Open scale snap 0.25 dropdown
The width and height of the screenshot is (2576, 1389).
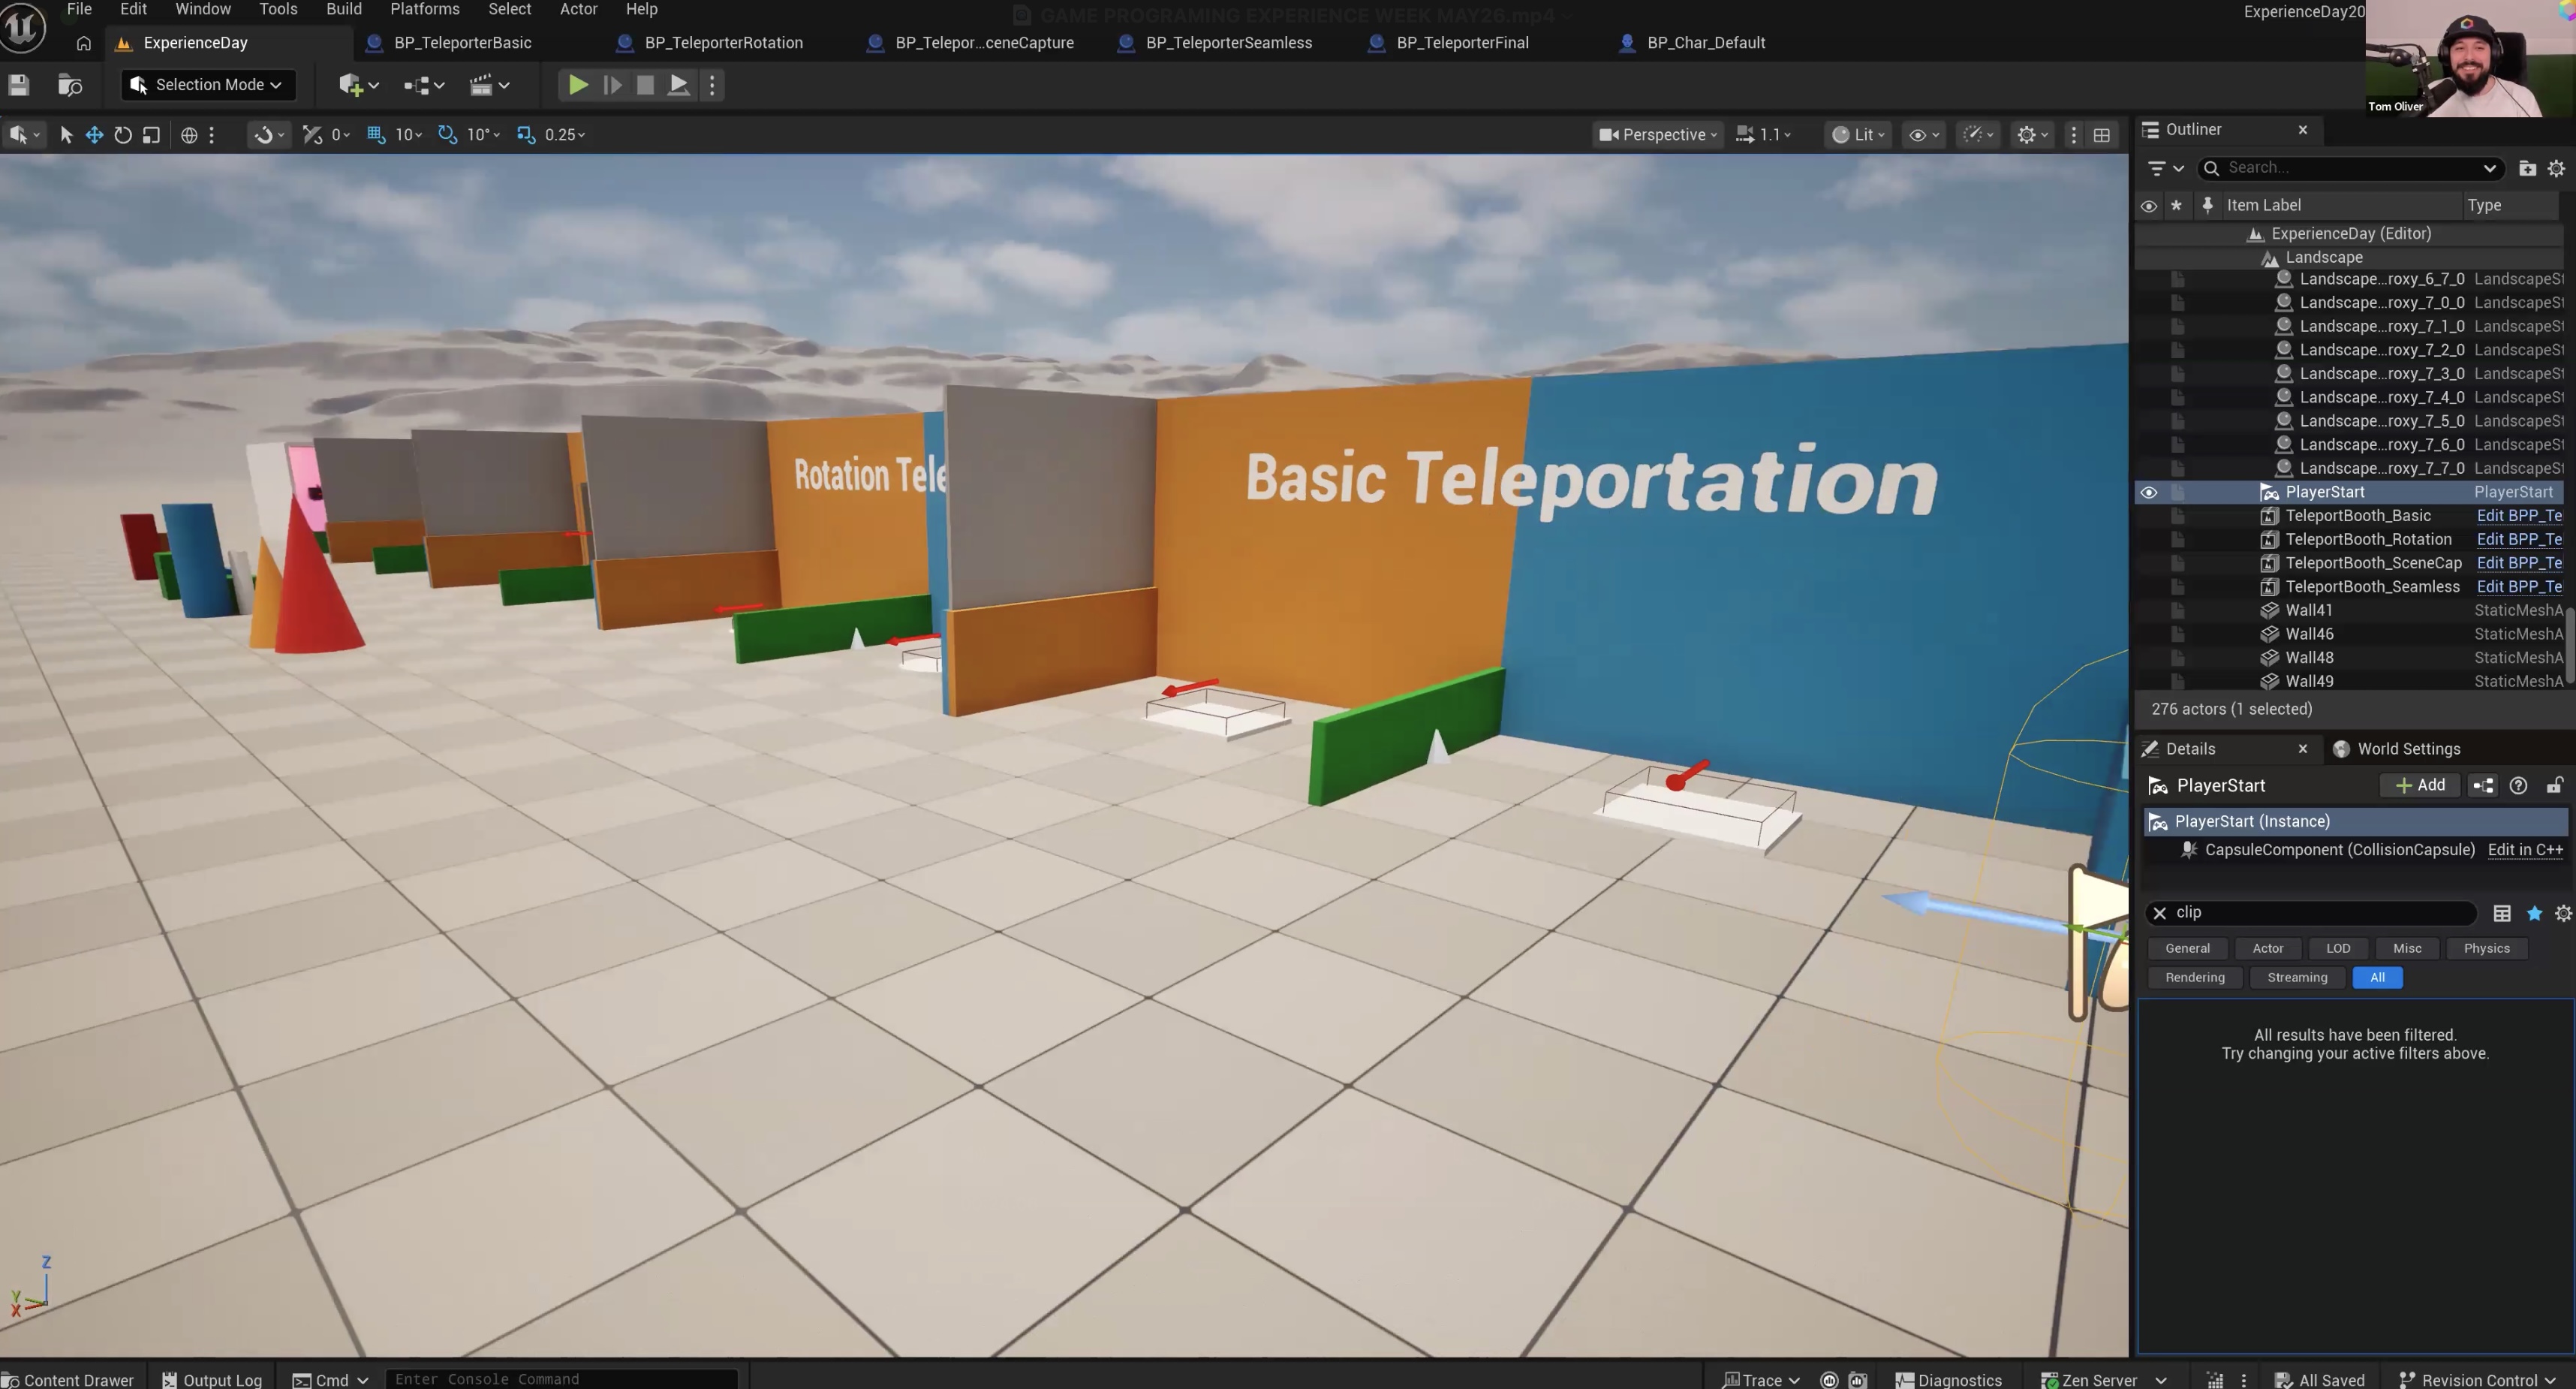tap(565, 135)
